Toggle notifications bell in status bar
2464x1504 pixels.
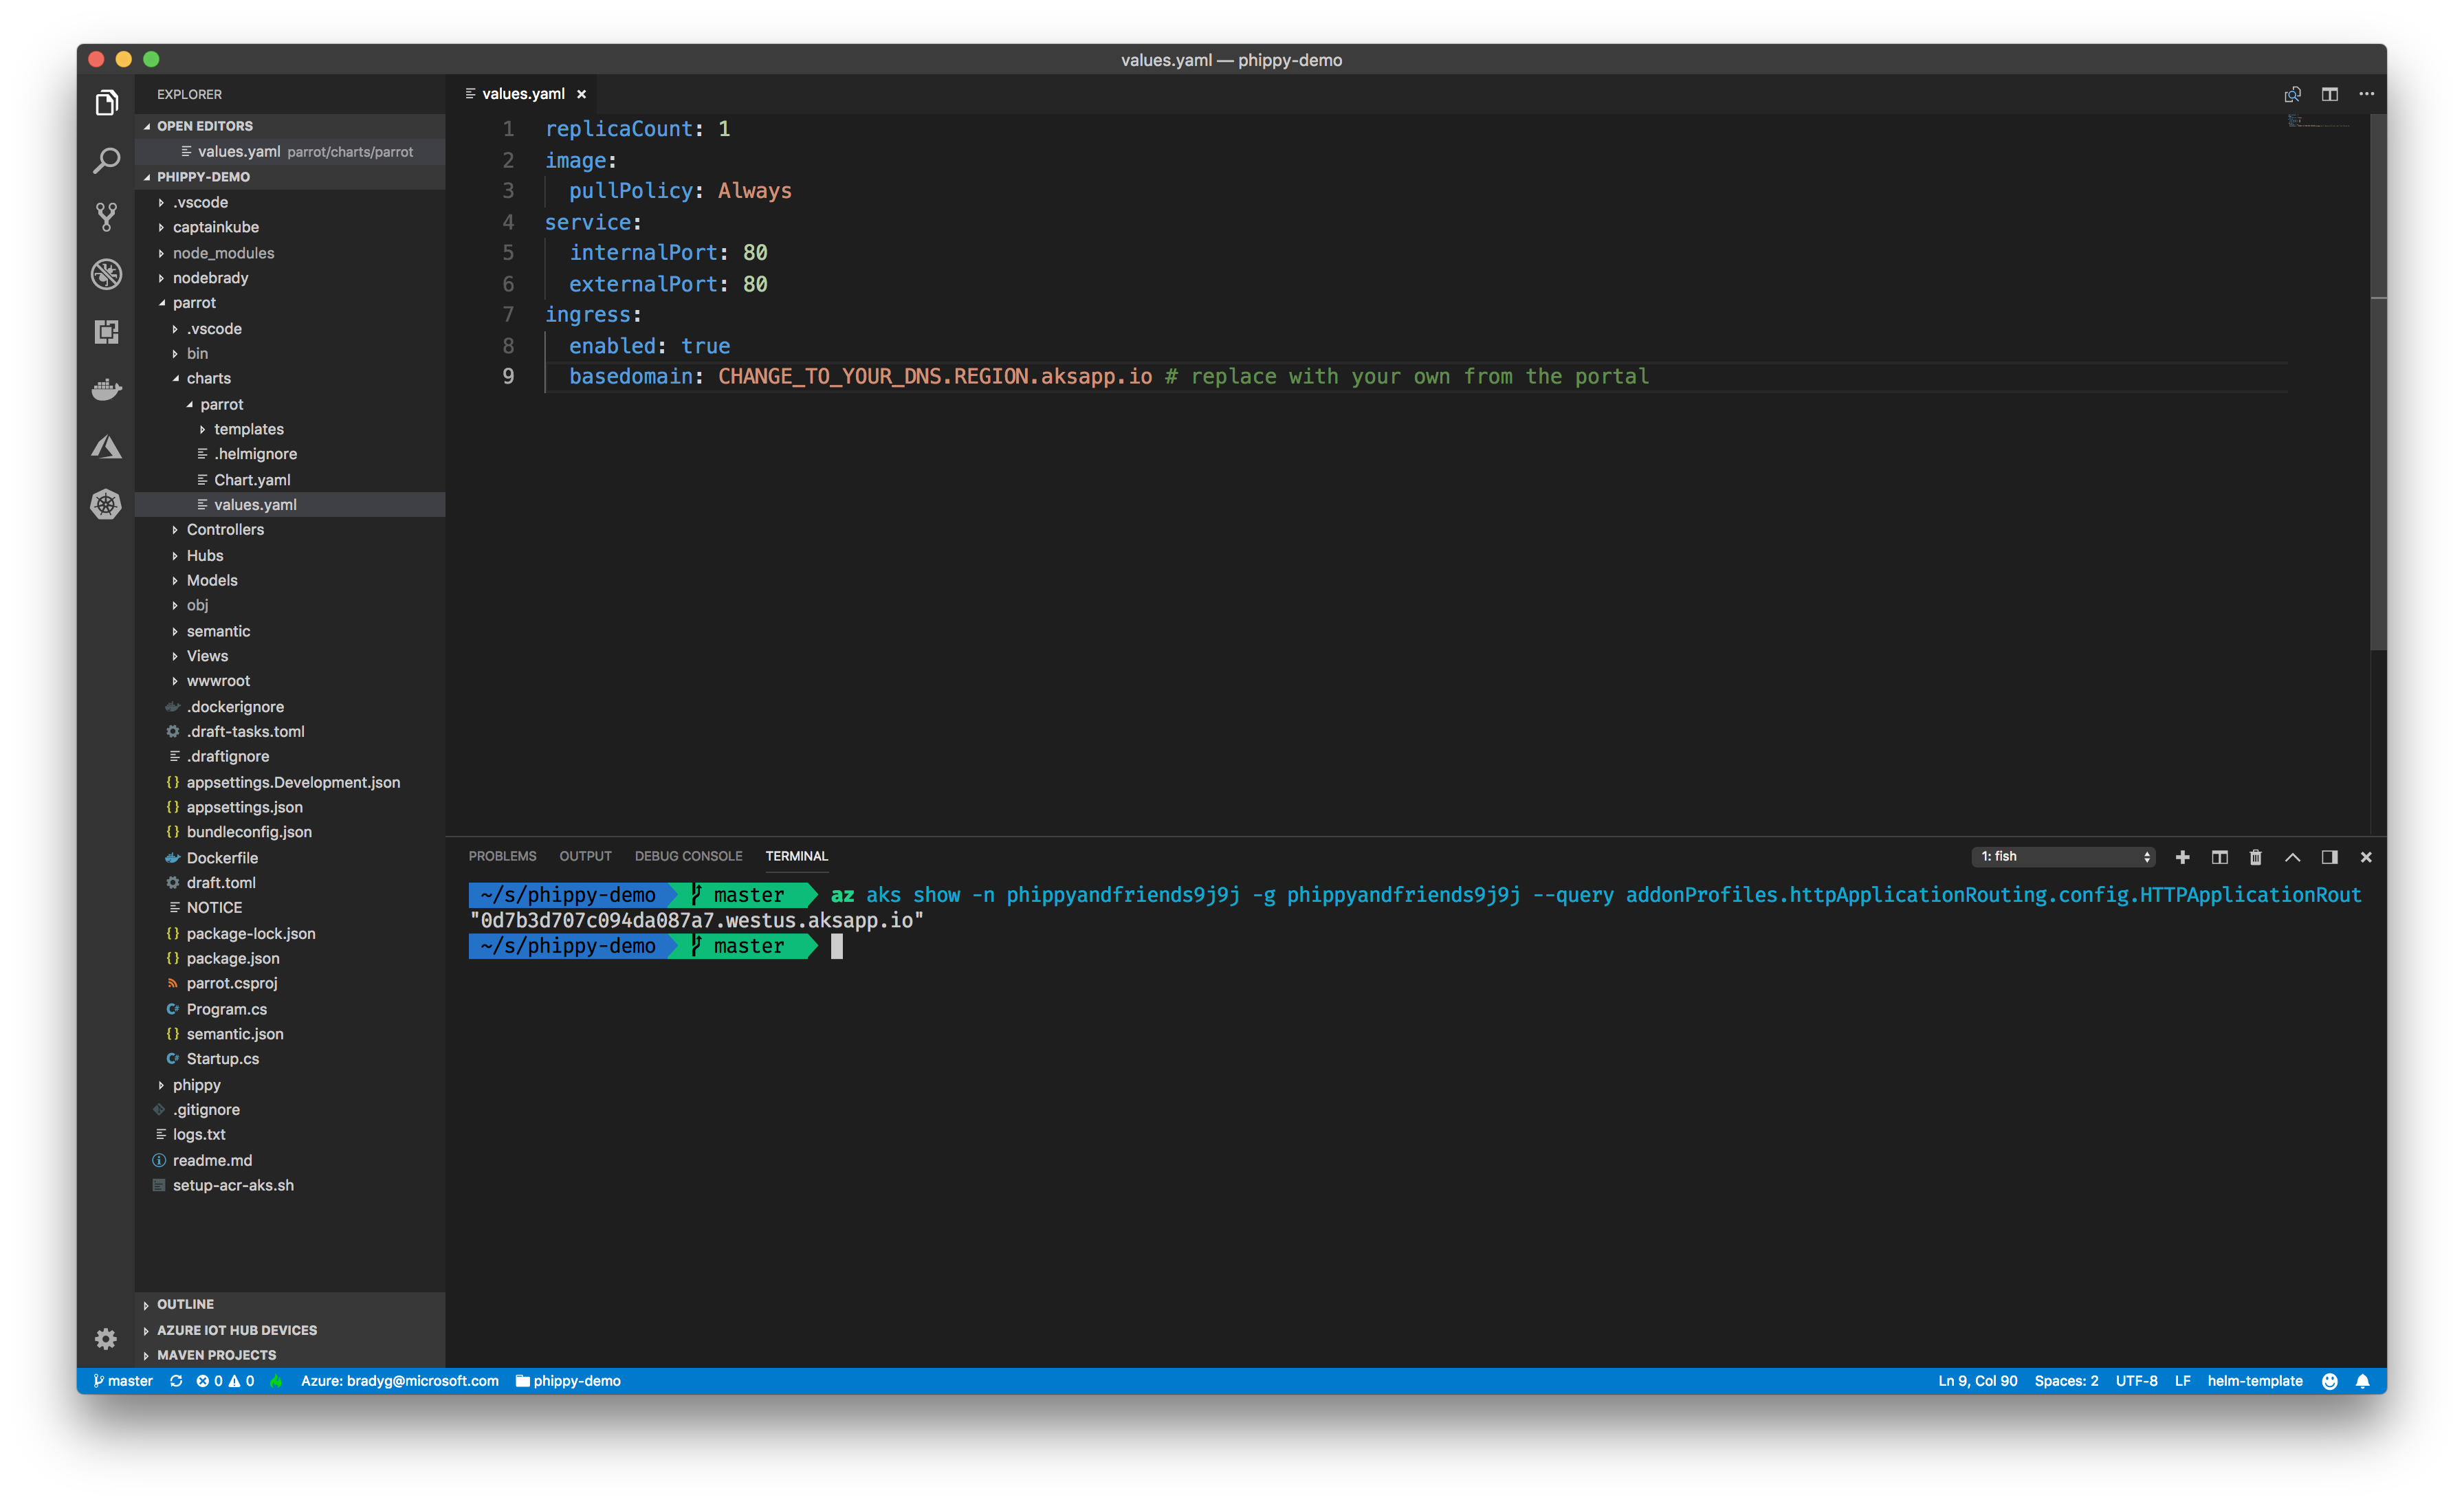click(x=2362, y=1381)
